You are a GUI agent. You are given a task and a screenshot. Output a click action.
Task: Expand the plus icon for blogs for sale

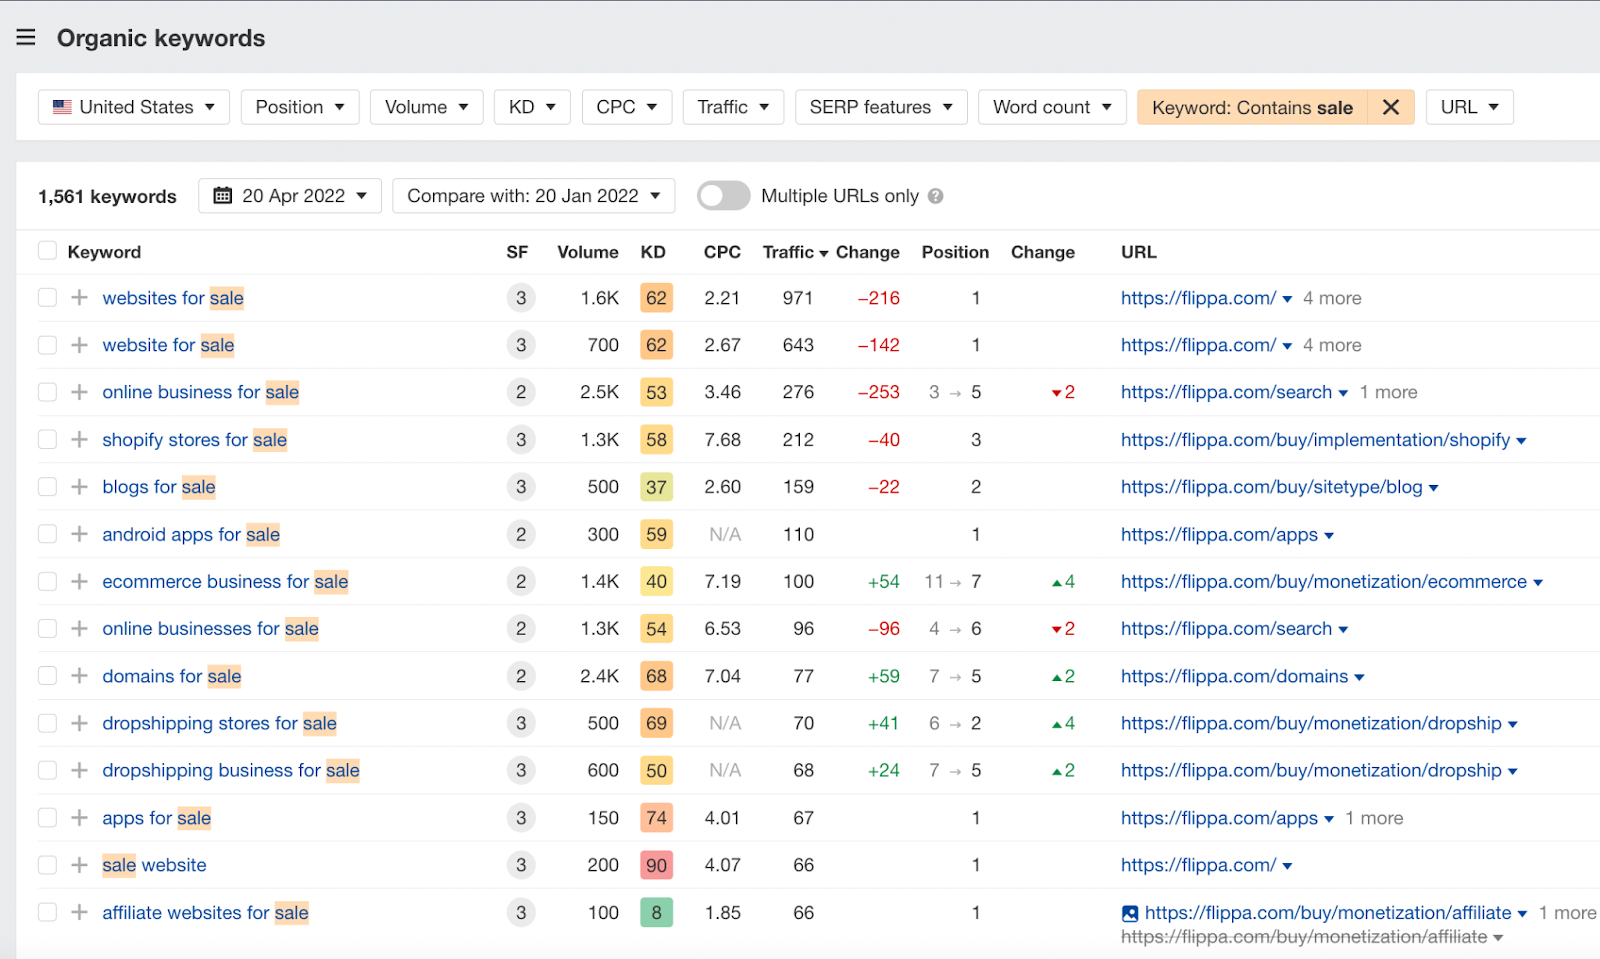(79, 487)
